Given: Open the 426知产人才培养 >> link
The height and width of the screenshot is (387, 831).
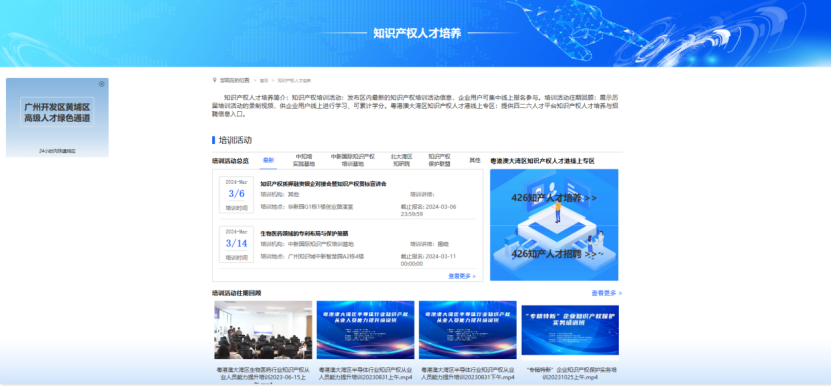Looking at the screenshot, I should 554,198.
